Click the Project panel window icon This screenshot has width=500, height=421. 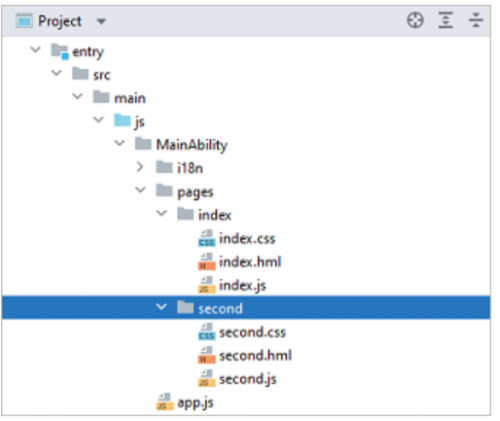(24, 21)
